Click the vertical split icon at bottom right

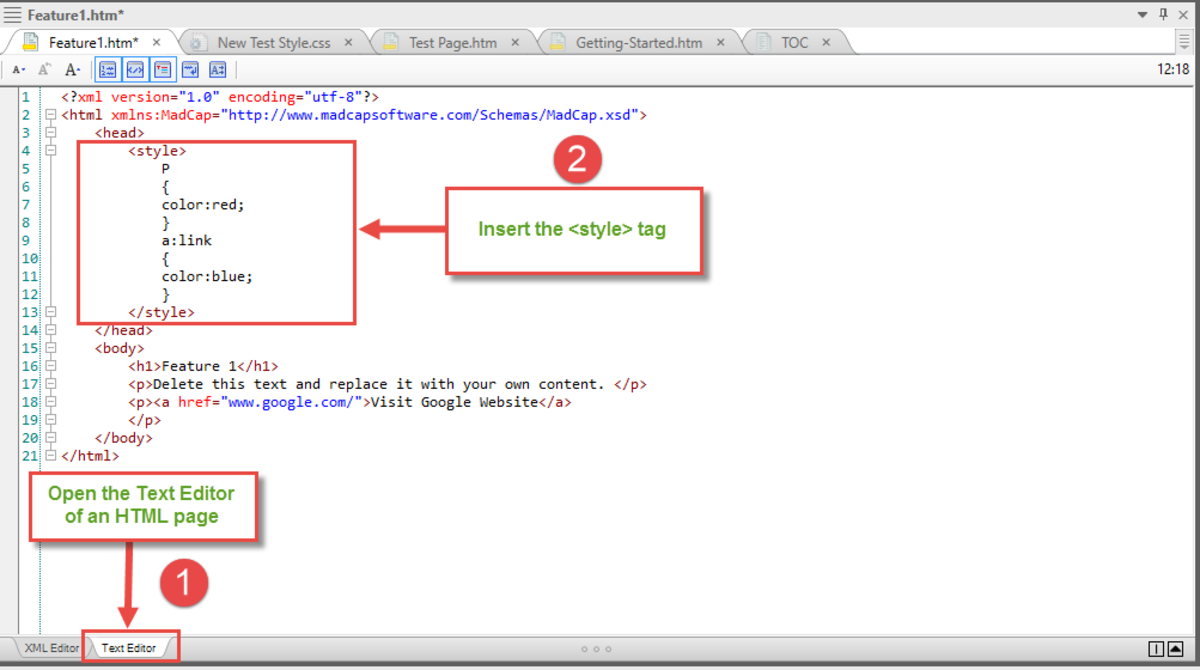[1156, 649]
